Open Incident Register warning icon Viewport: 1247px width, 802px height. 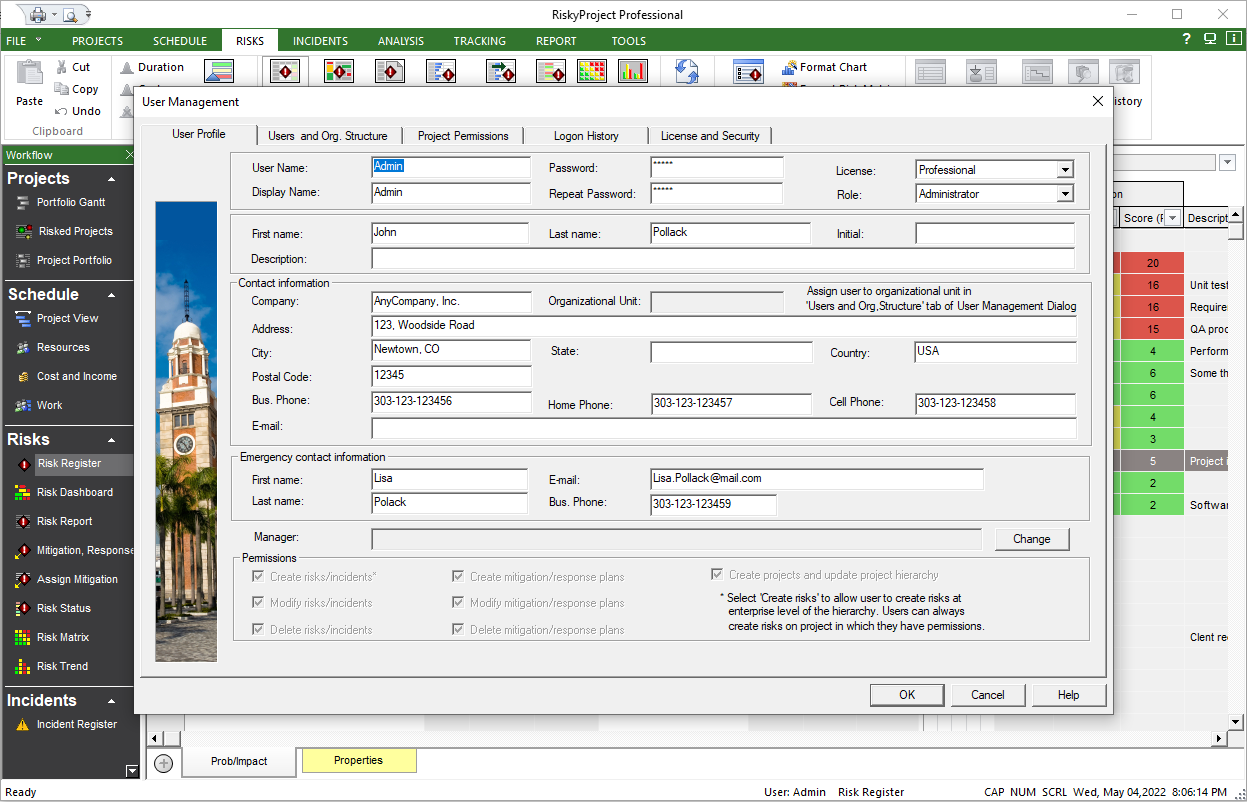[x=24, y=725]
